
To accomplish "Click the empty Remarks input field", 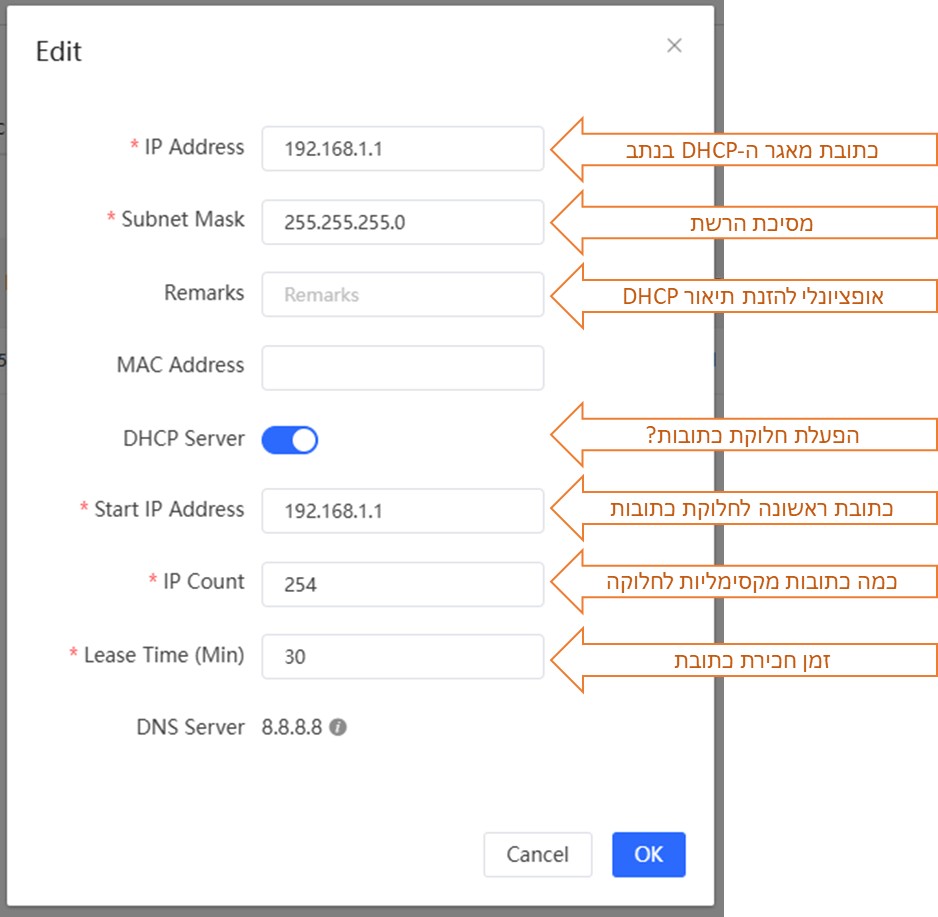I will tap(402, 294).
